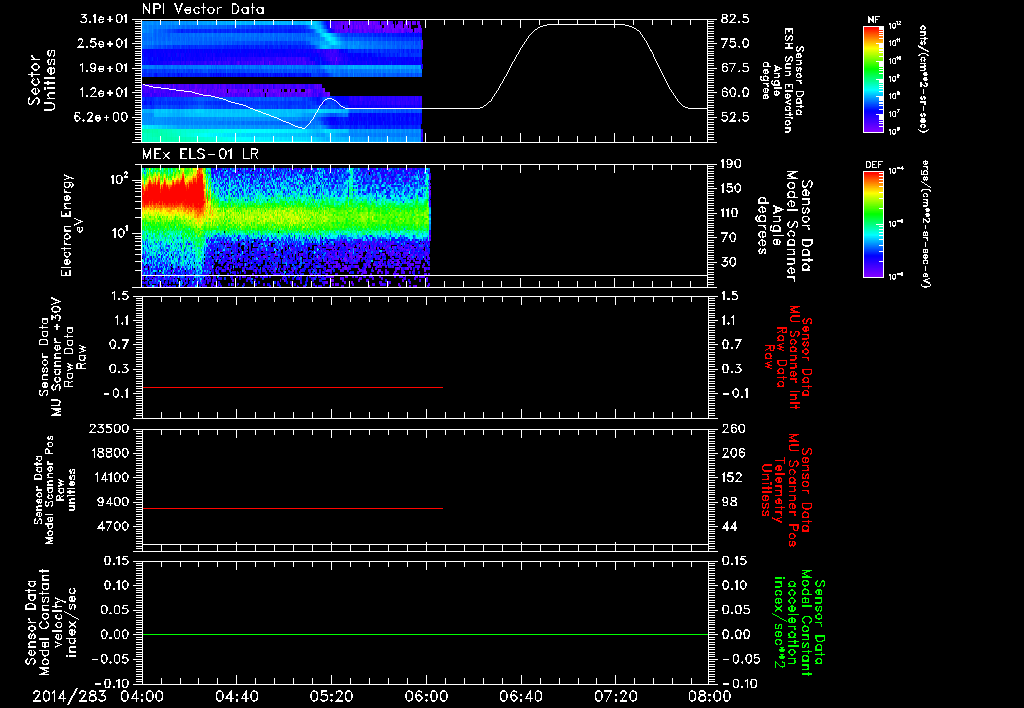Click the 06:40 time axis label
Image resolution: width=1024 pixels, height=708 pixels.
[x=520, y=696]
